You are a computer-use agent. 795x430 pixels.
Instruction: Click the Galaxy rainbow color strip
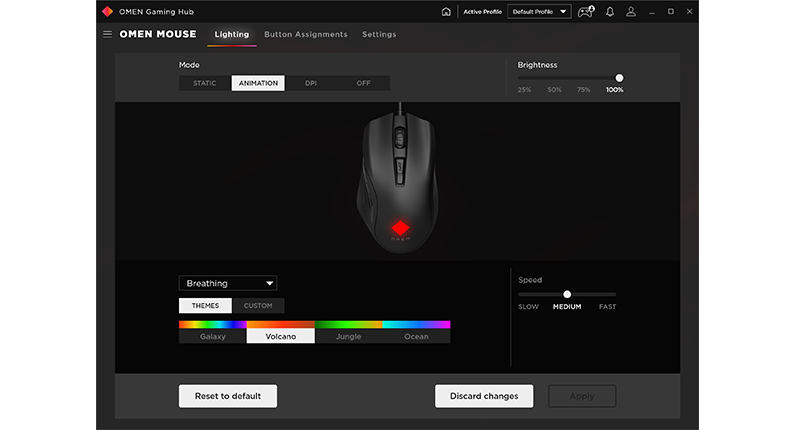[x=213, y=325]
